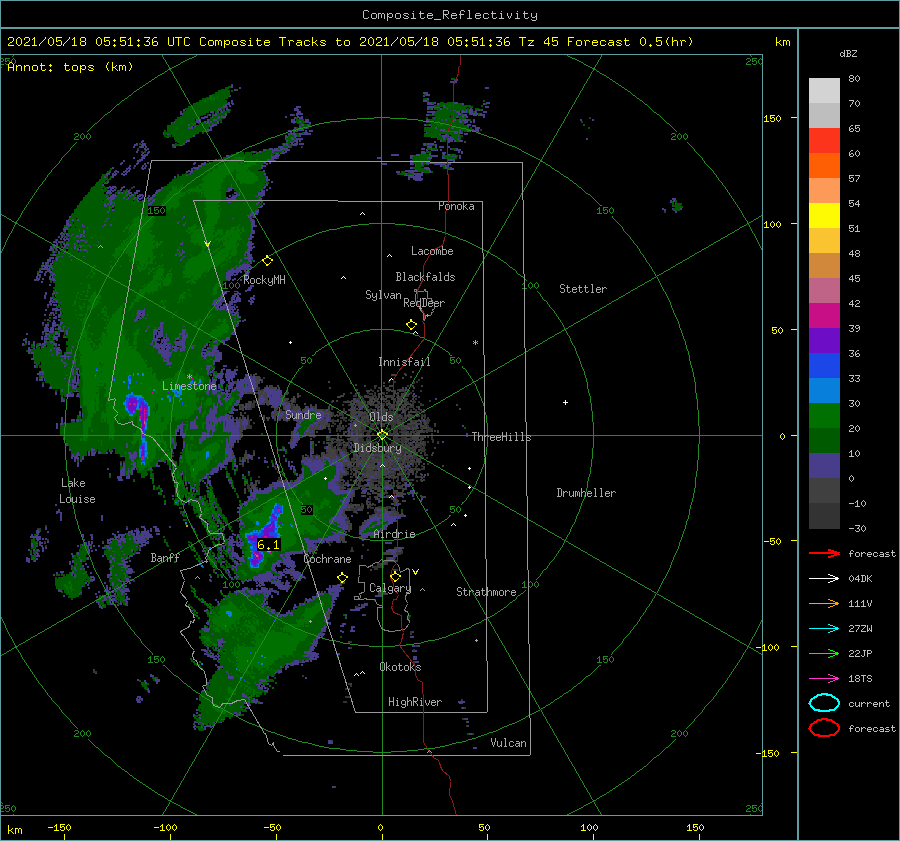900x841 pixels.
Task: Click the Didsbury city label
Action: pos(378,448)
